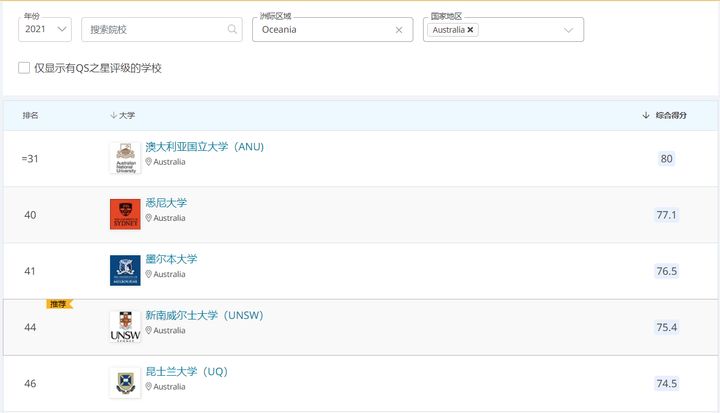Click the search magnifier icon
720x413 pixels.
pos(232,29)
